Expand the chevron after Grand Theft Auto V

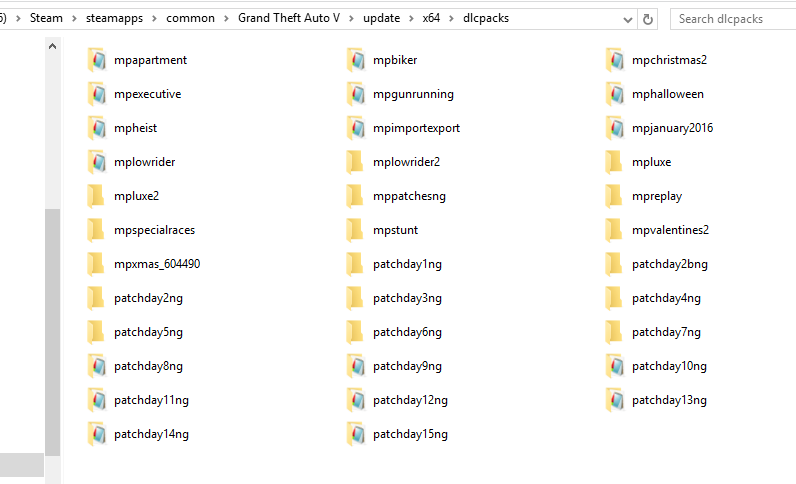[x=351, y=19]
